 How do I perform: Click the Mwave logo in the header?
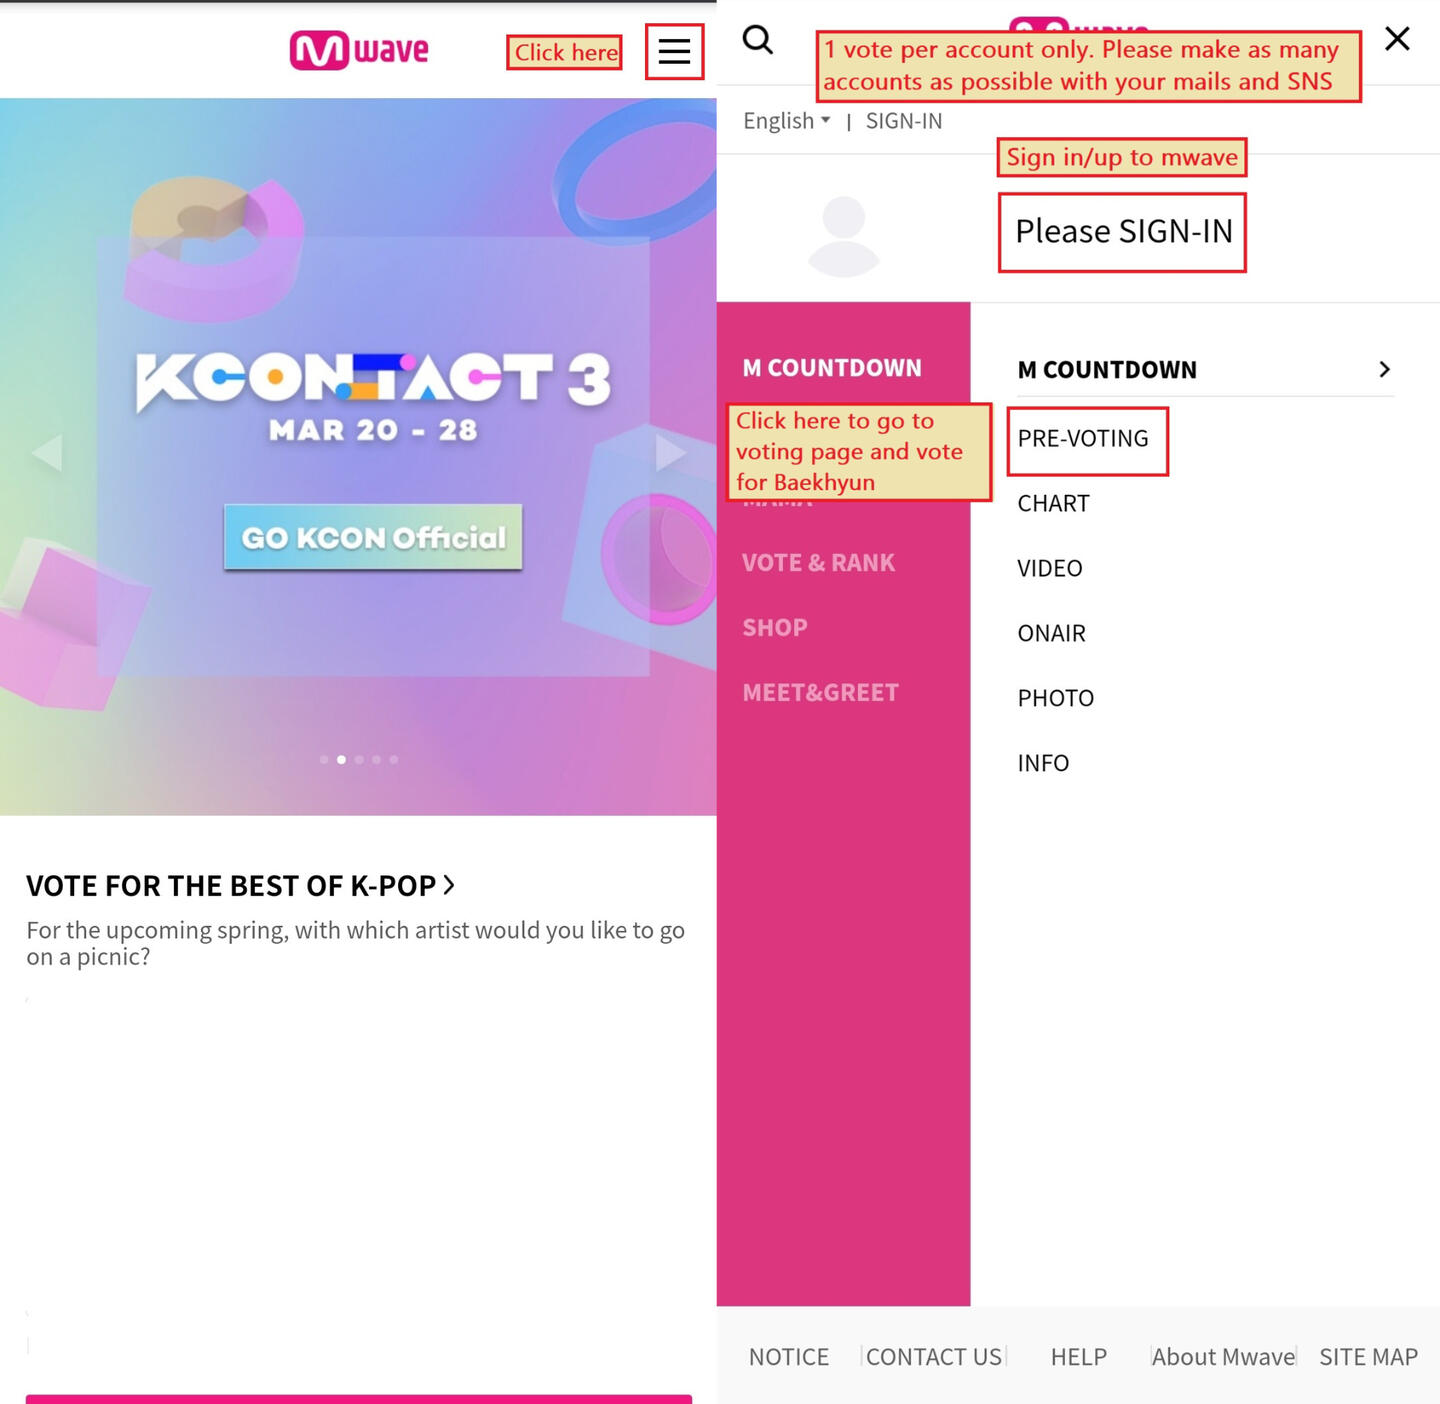[359, 50]
